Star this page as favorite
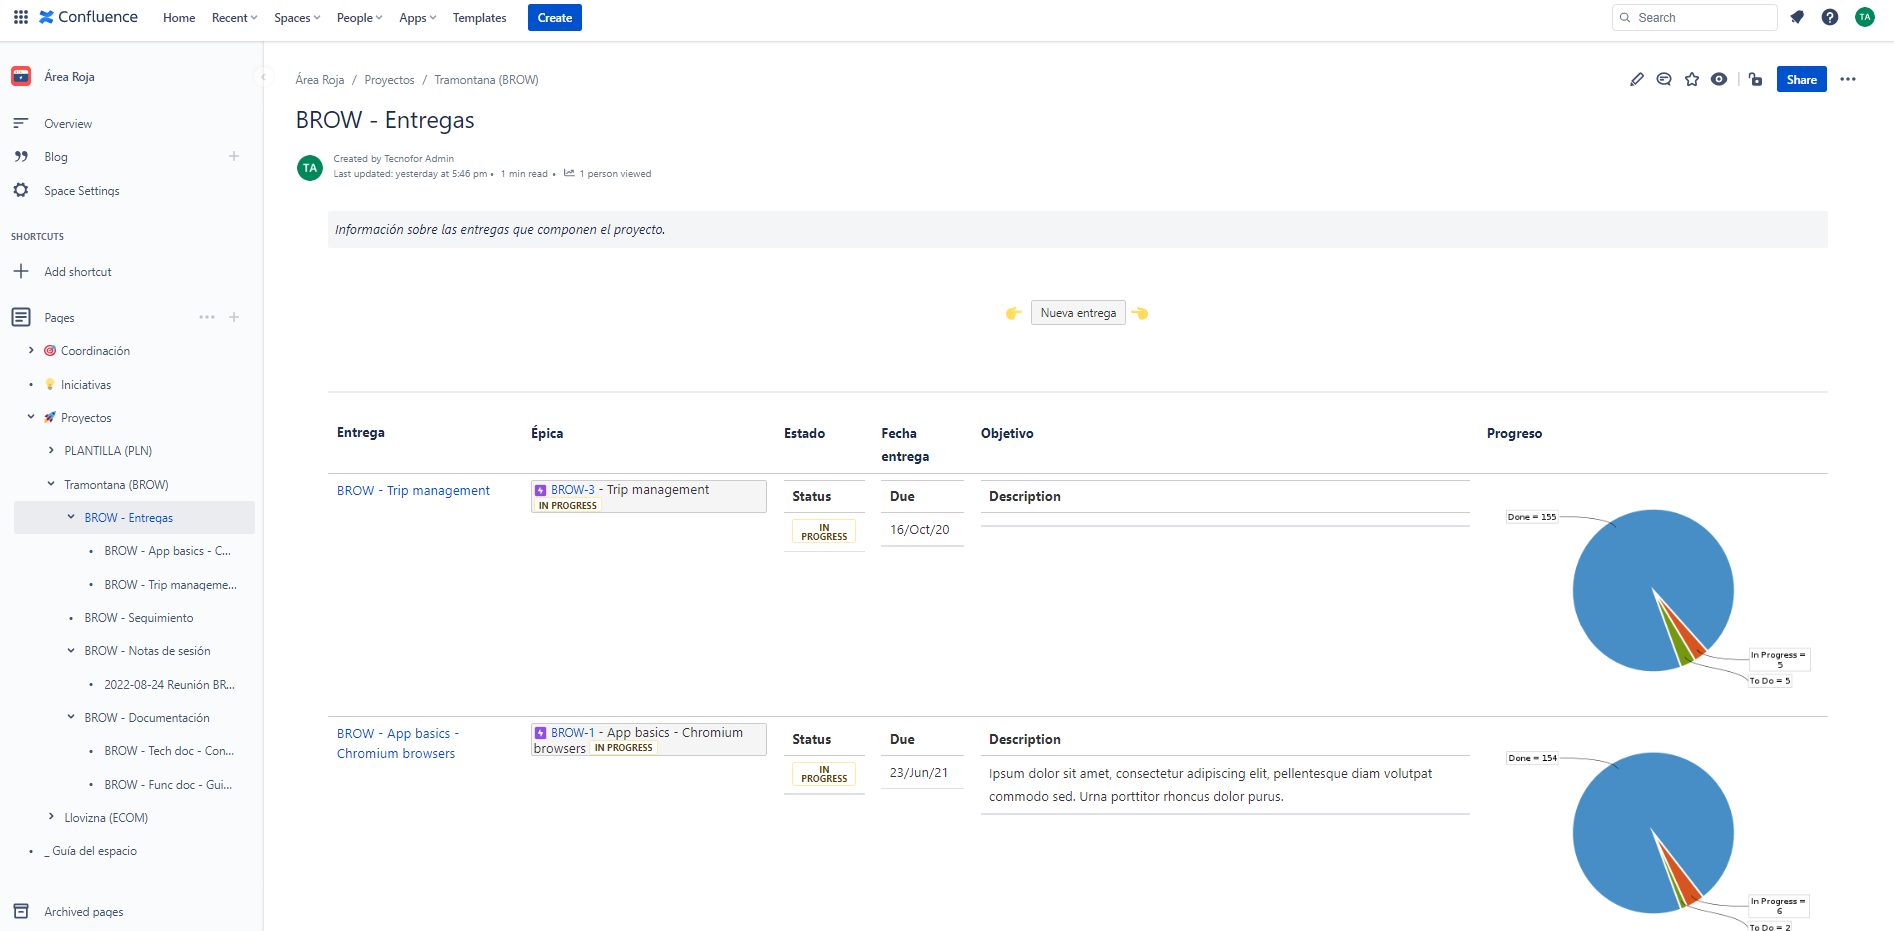Viewport: 1894px width, 931px height. point(1692,80)
